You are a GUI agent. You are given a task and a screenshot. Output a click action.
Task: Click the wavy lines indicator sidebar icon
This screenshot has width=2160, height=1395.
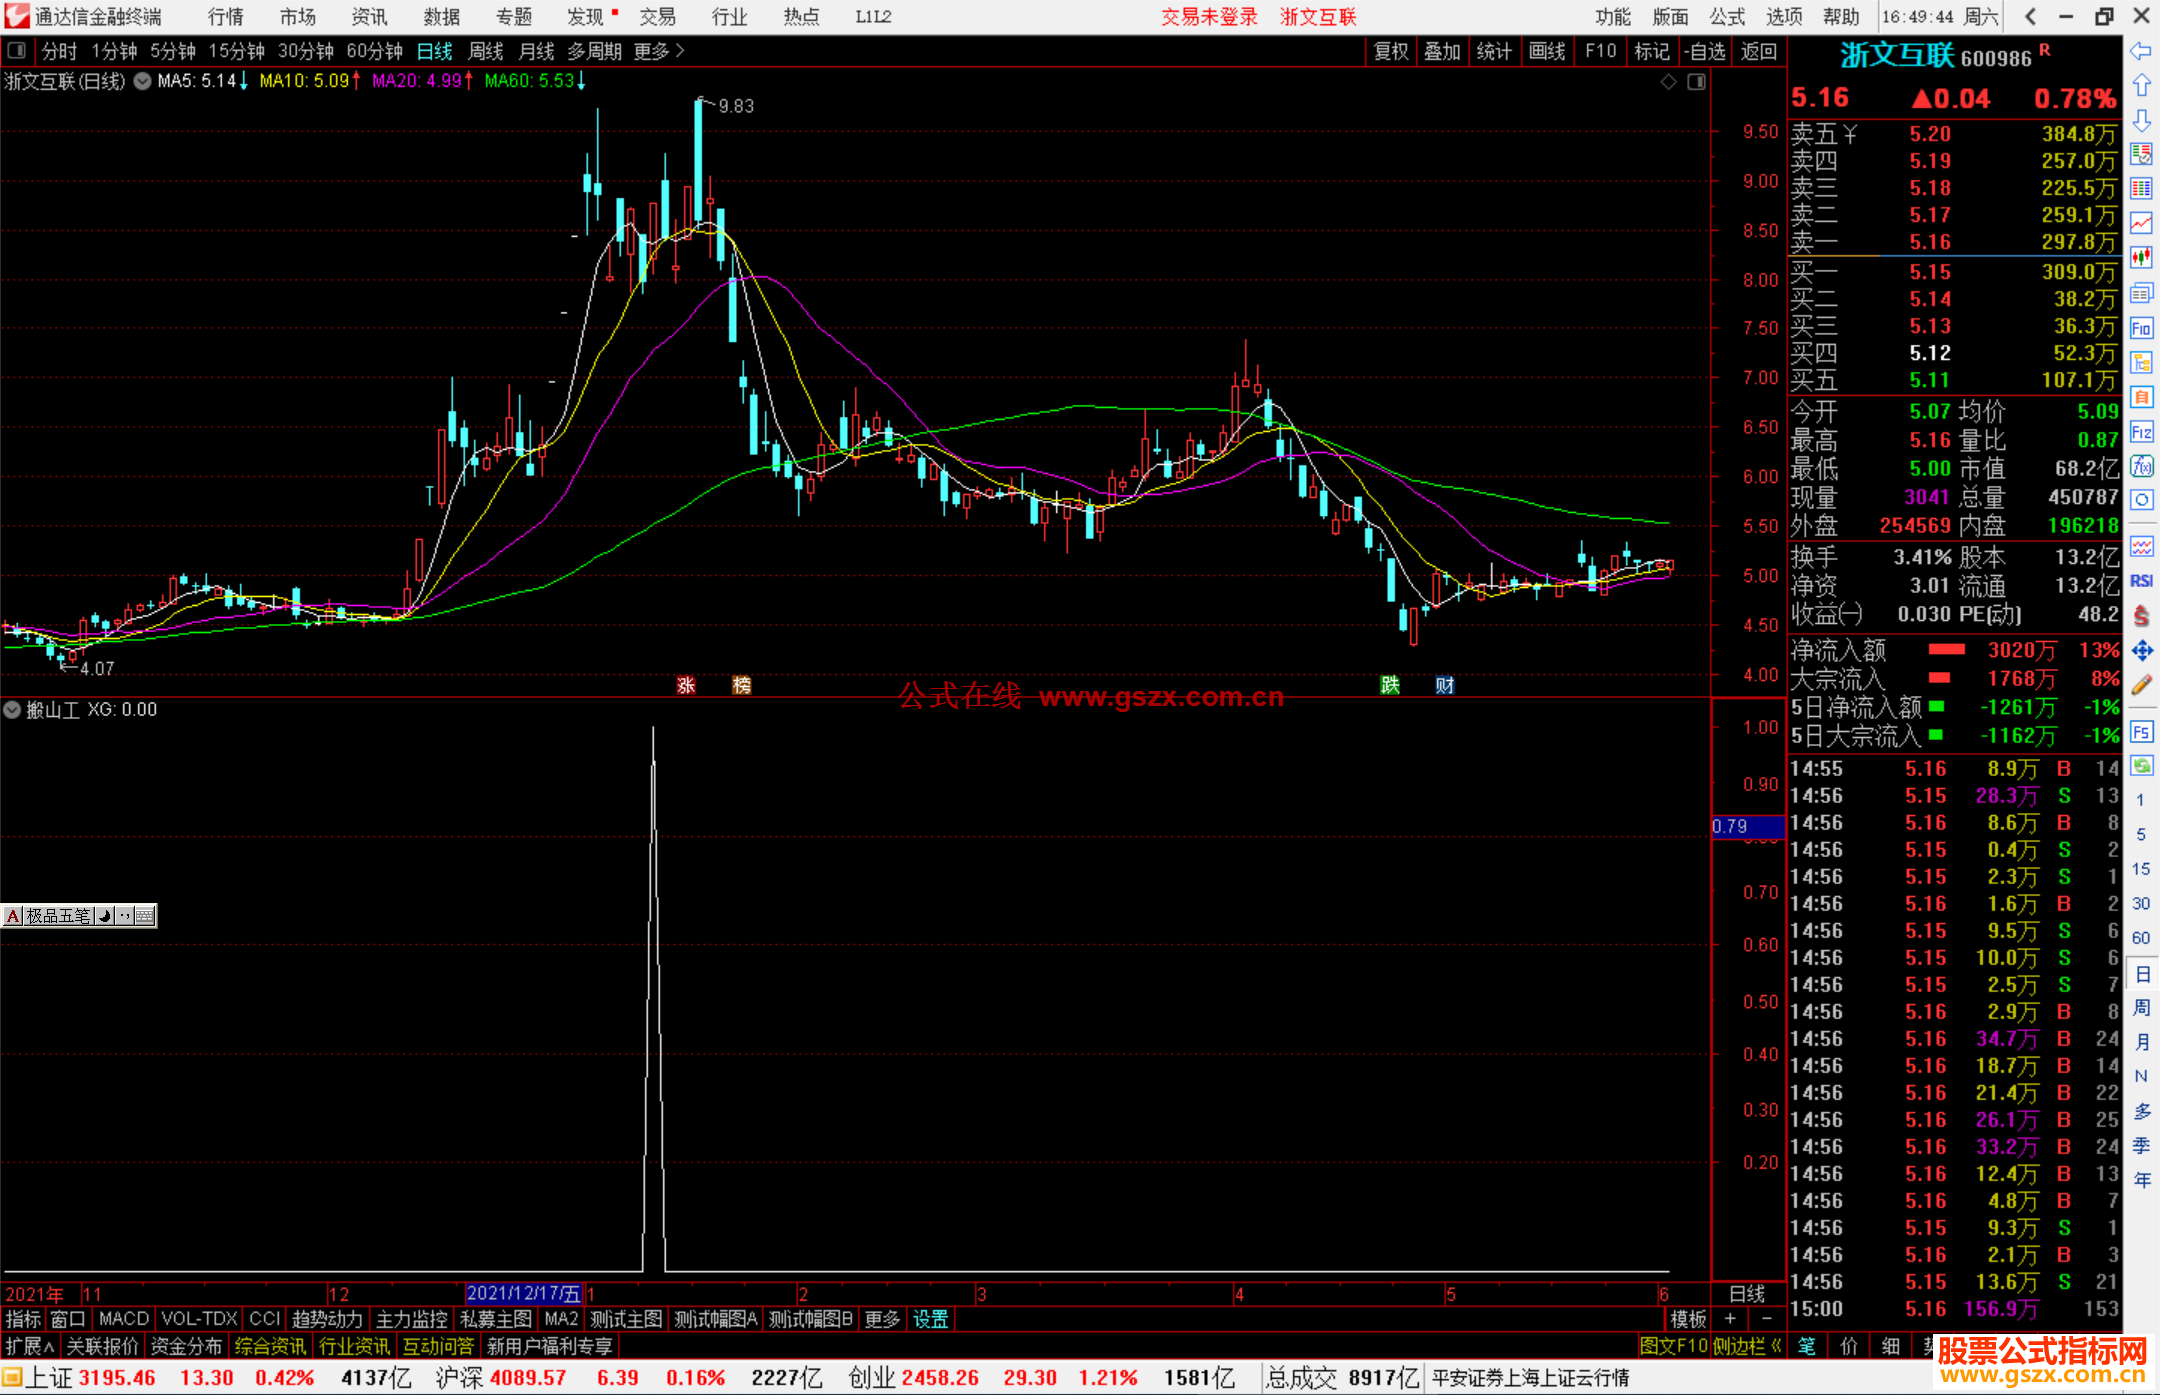[2141, 546]
